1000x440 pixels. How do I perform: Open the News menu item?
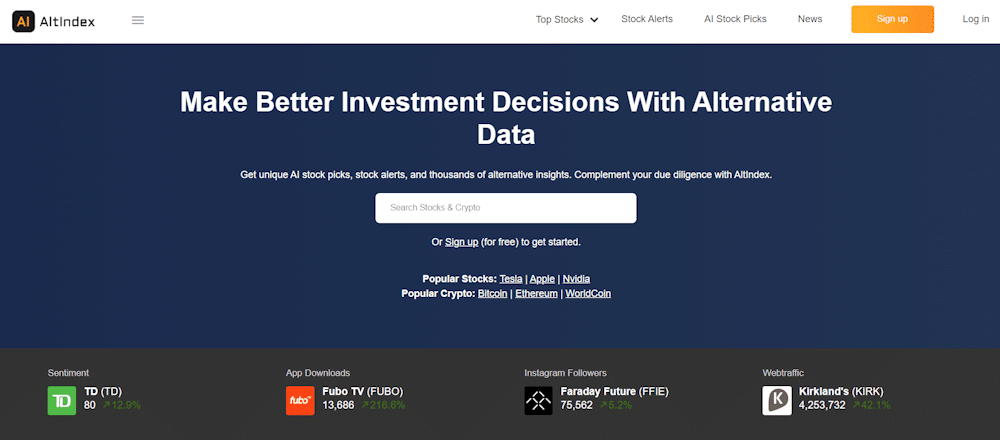(810, 19)
